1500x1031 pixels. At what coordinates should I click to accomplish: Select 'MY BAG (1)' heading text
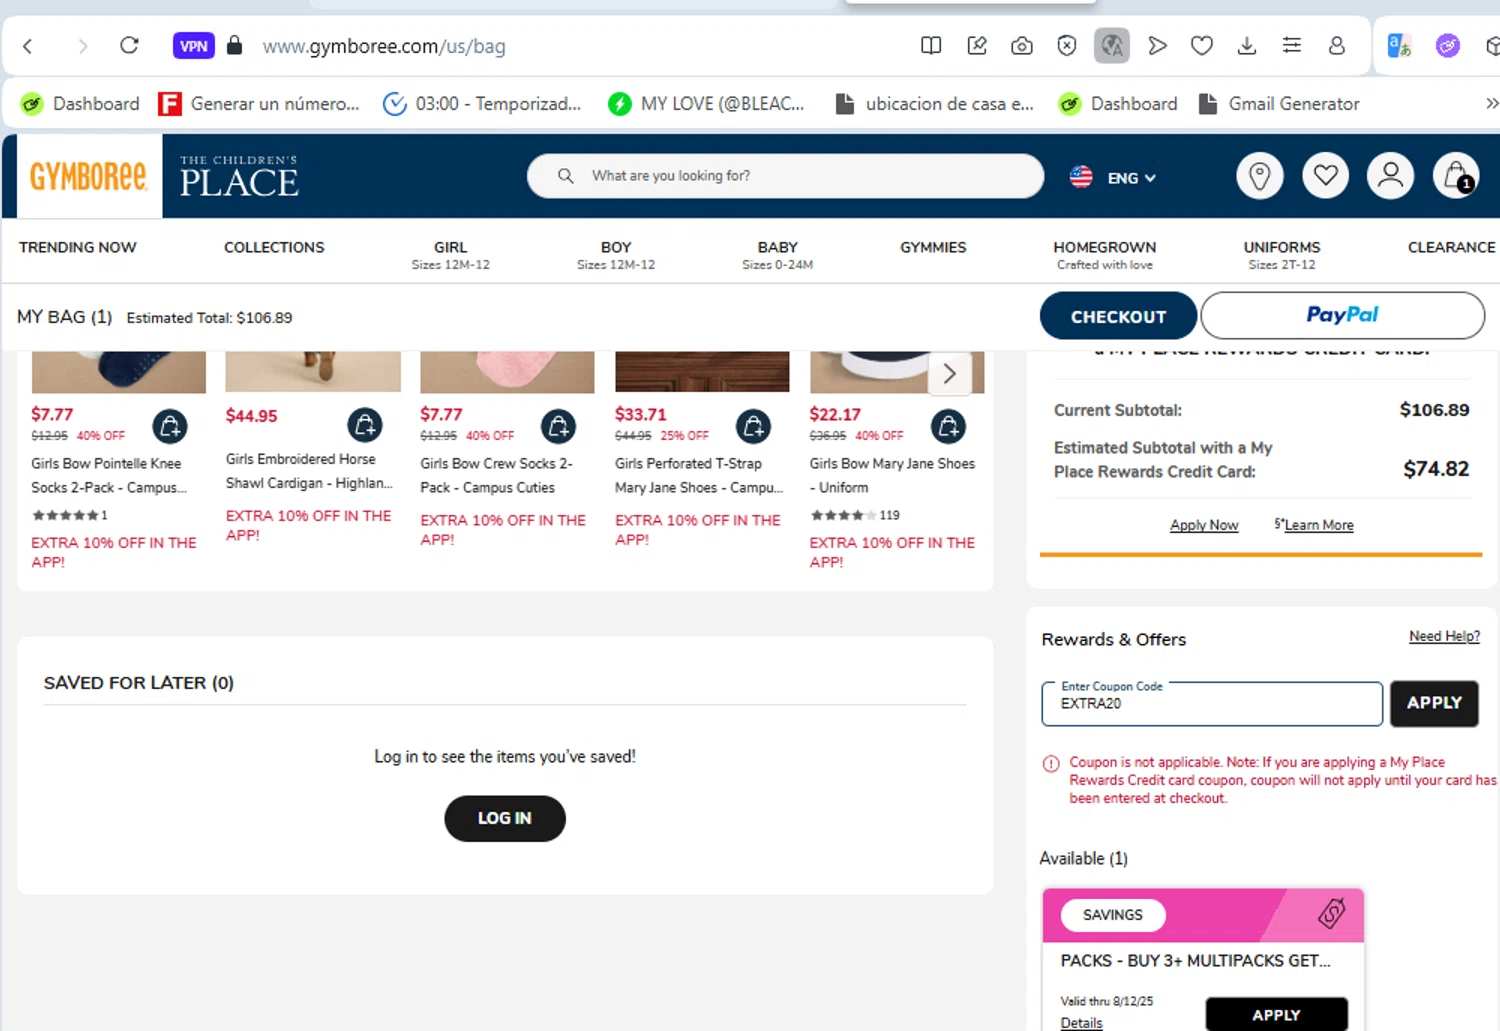(x=64, y=317)
